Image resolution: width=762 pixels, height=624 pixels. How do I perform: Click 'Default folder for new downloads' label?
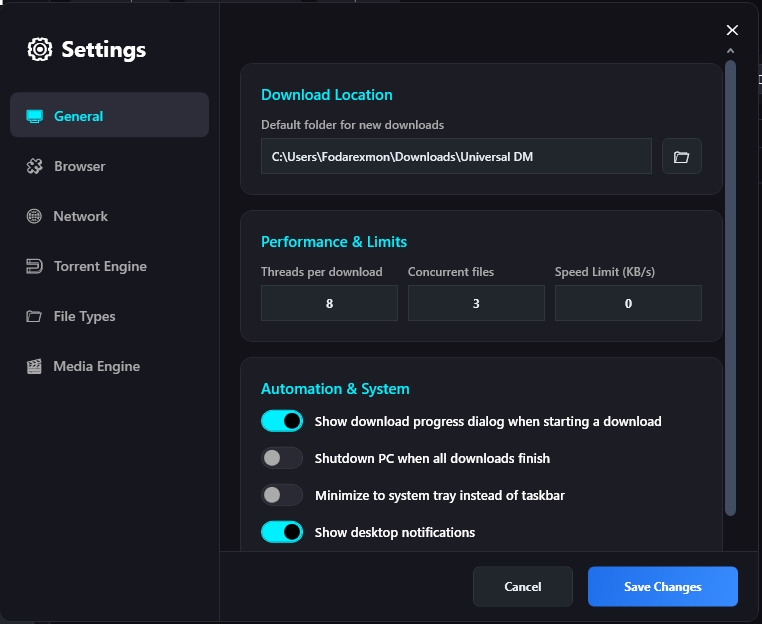pyautogui.click(x=352, y=125)
